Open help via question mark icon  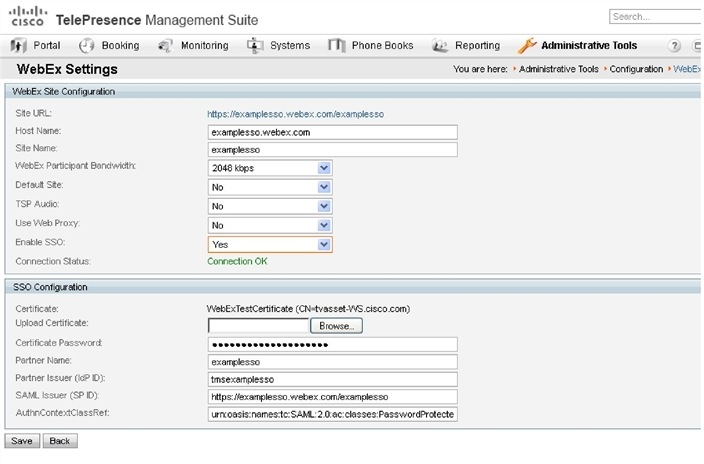coord(674,45)
